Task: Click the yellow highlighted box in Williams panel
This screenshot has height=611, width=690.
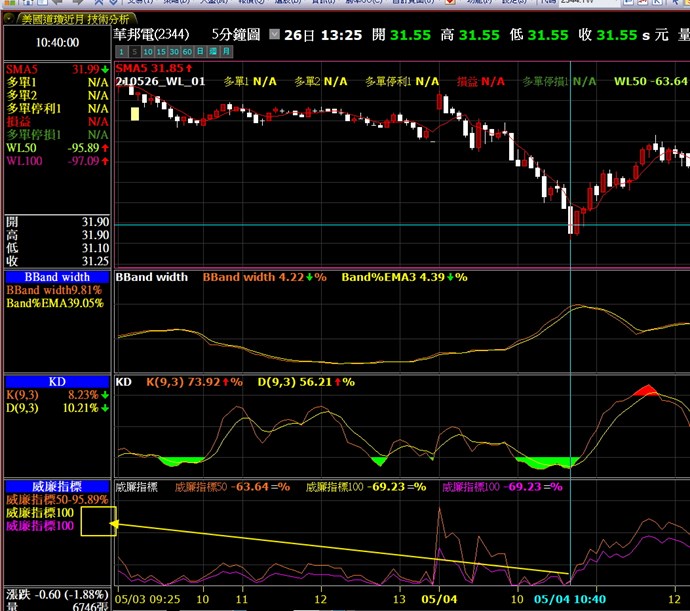Action: click(x=99, y=521)
